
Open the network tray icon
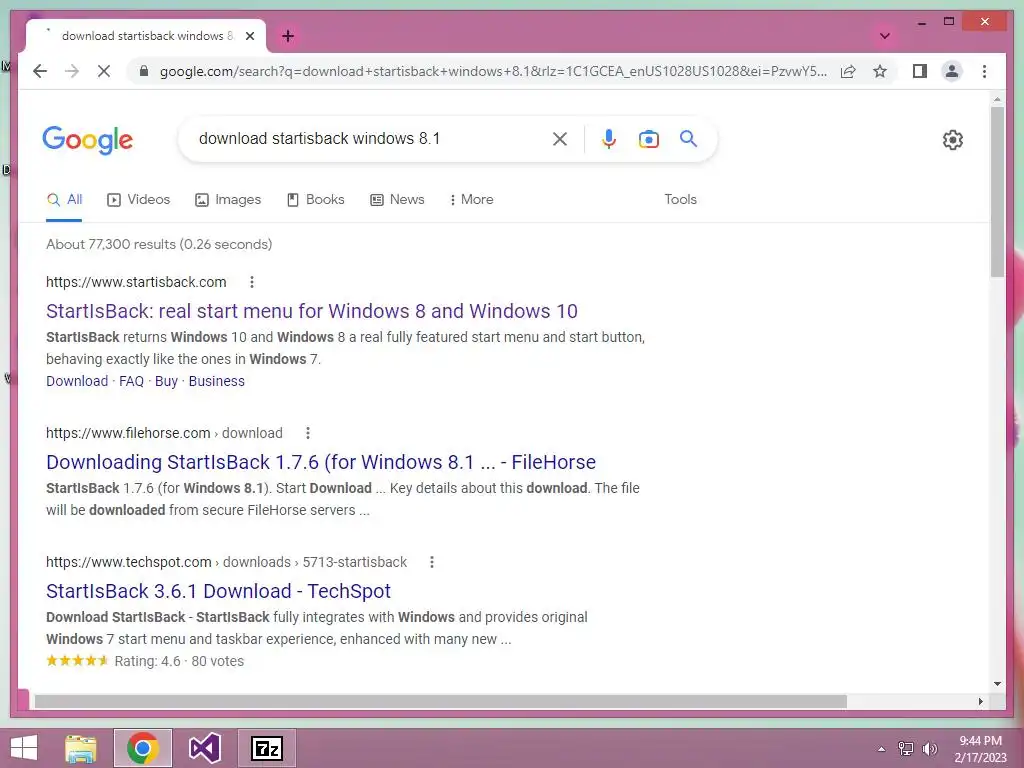906,749
